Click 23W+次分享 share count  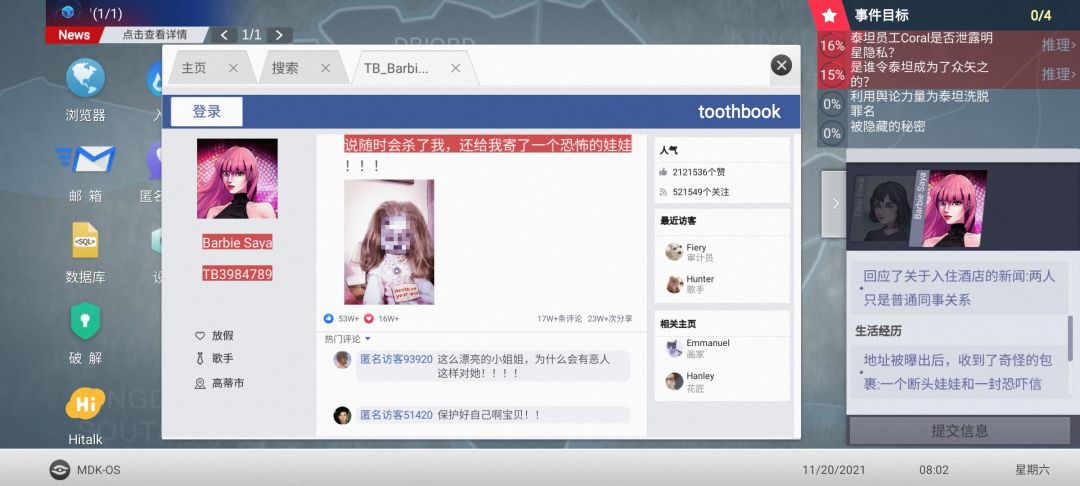(x=610, y=319)
